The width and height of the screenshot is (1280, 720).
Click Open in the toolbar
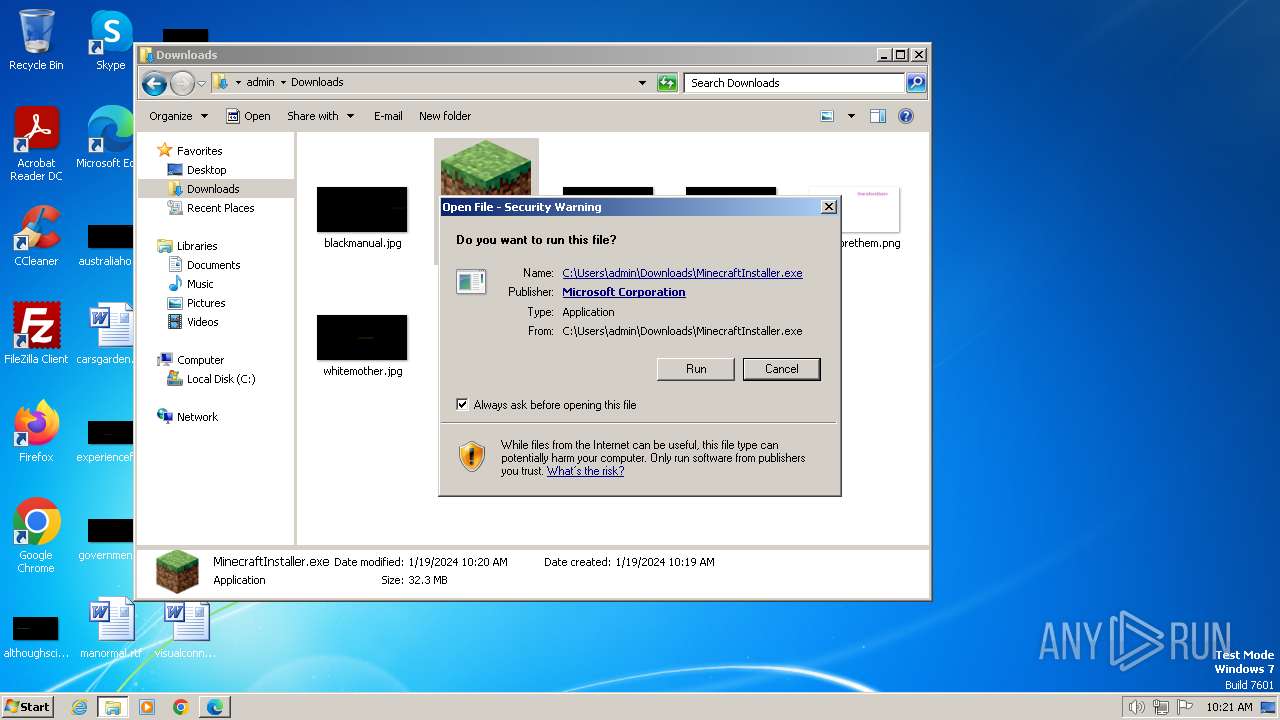coord(248,116)
